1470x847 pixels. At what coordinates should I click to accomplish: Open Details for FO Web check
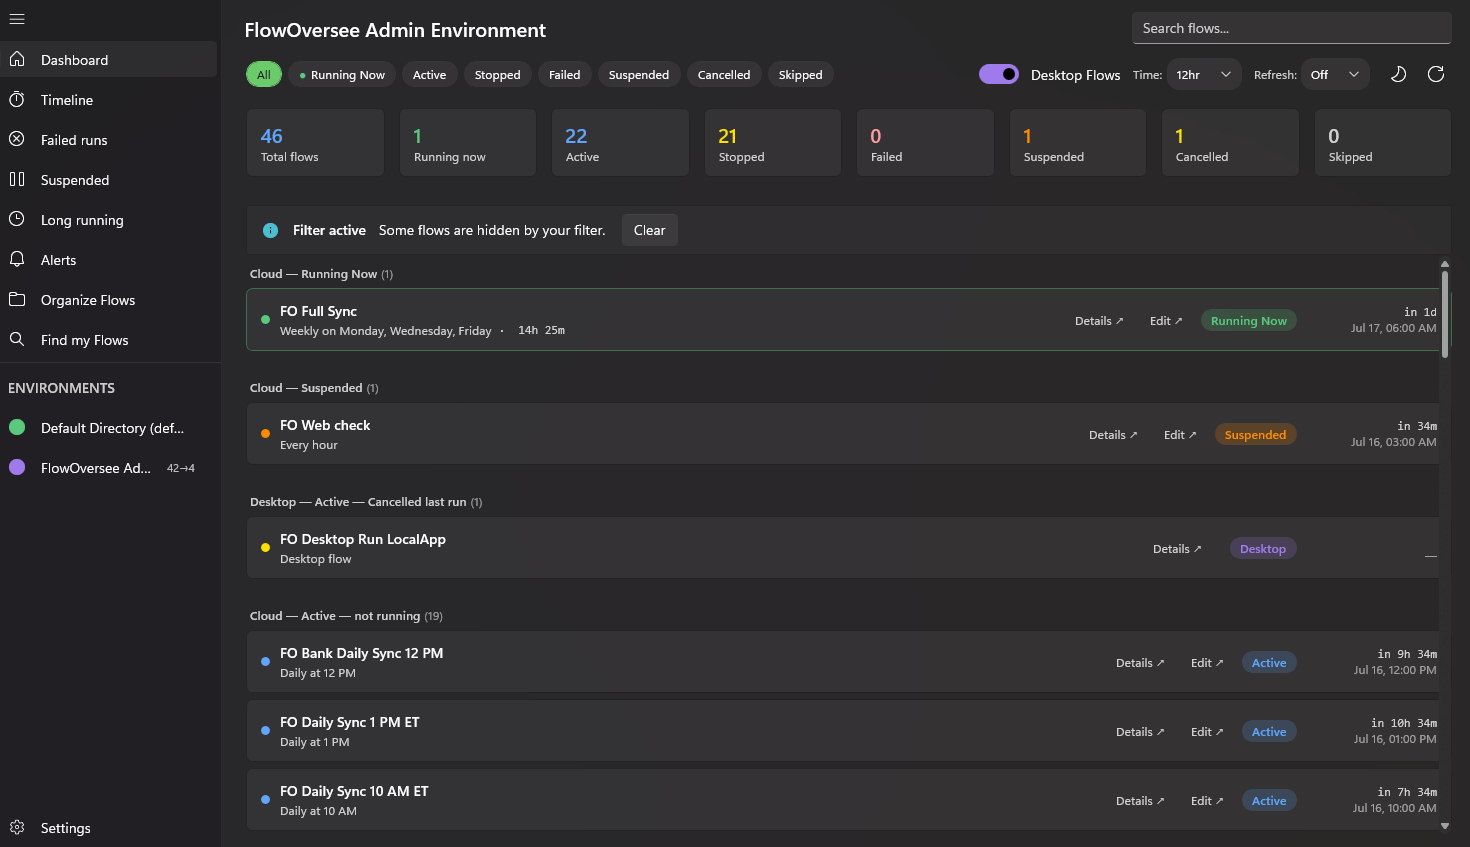pyautogui.click(x=1113, y=435)
